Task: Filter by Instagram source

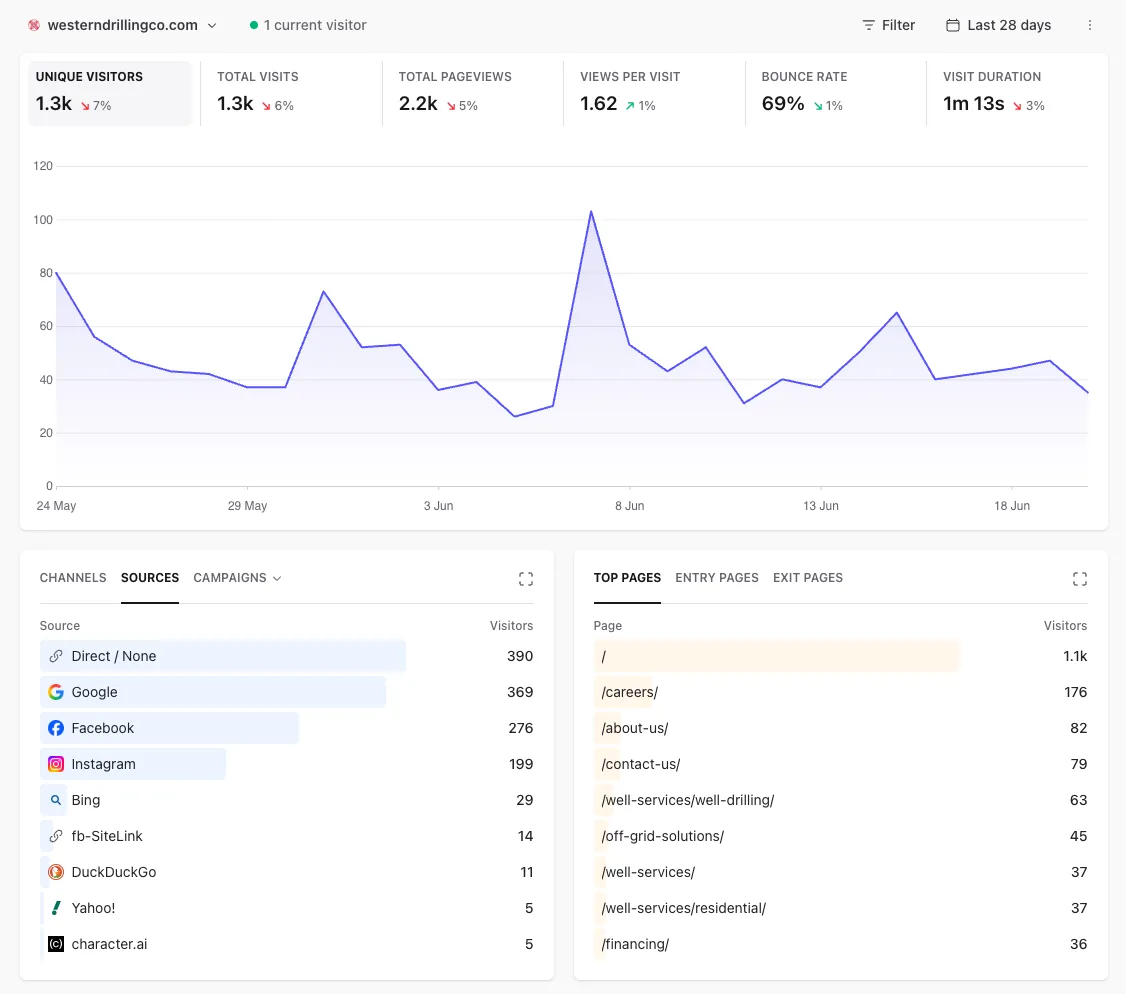Action: (x=103, y=763)
